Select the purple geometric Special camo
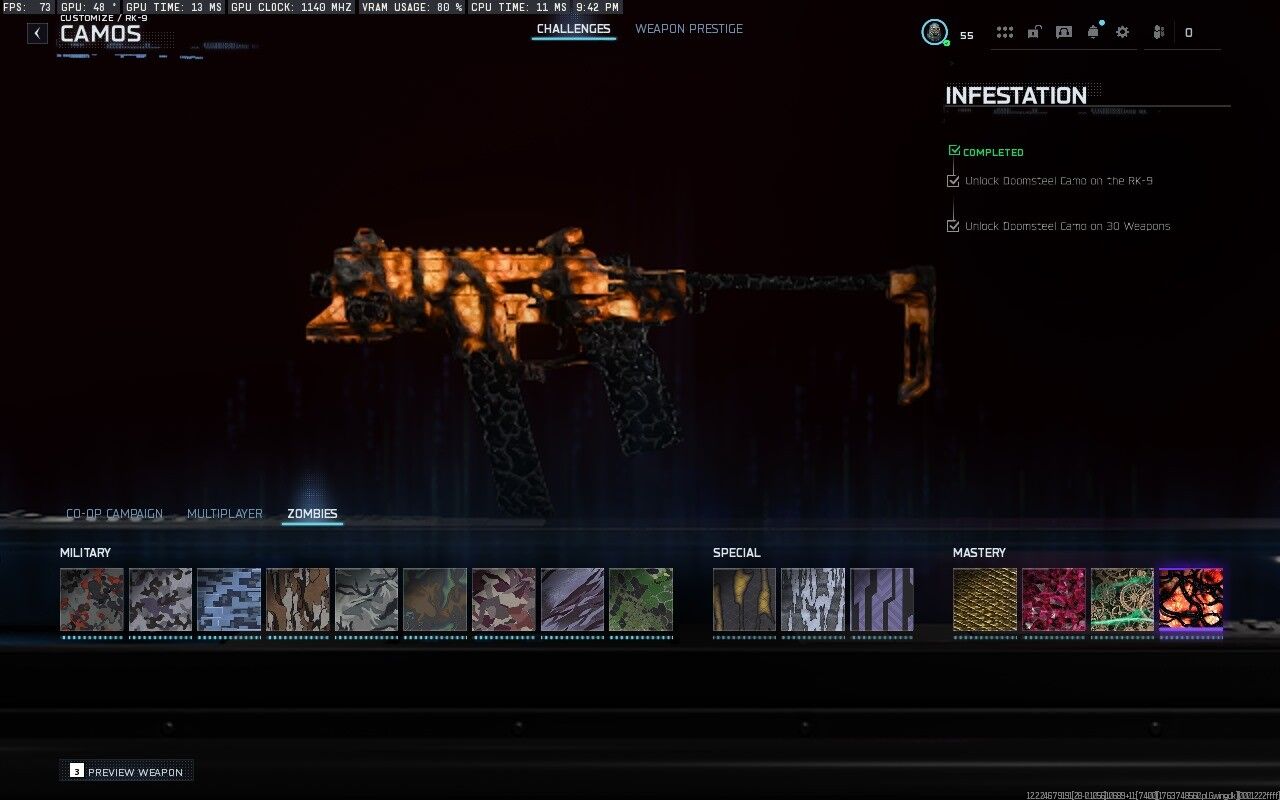The height and width of the screenshot is (800, 1280). [x=882, y=600]
